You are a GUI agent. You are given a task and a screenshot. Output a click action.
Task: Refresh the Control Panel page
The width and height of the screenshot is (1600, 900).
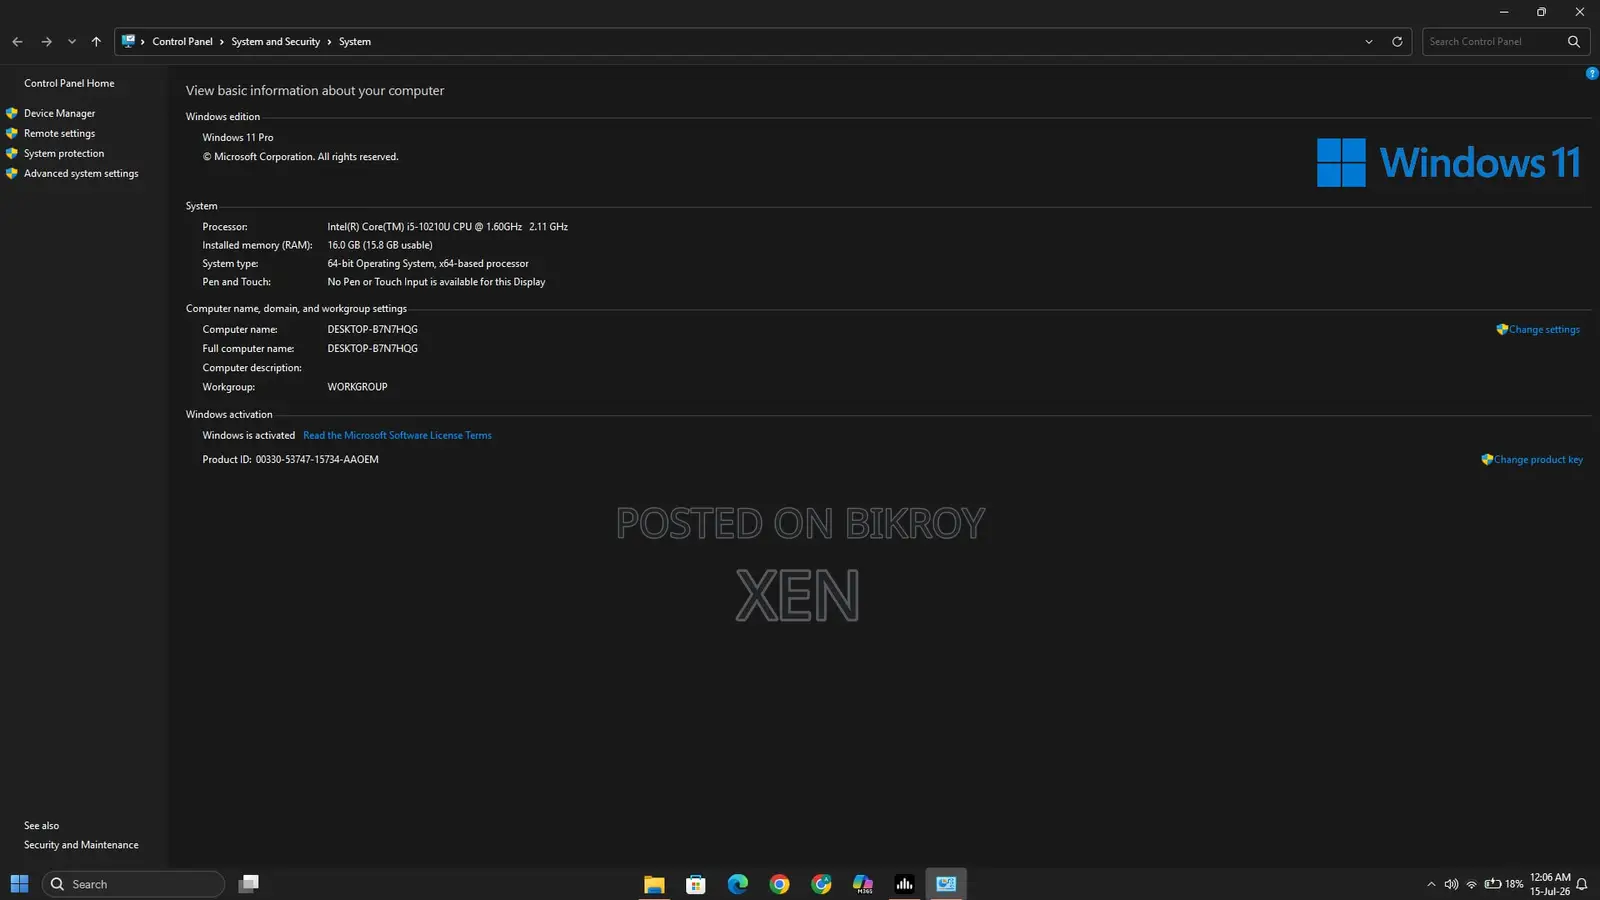click(x=1397, y=42)
